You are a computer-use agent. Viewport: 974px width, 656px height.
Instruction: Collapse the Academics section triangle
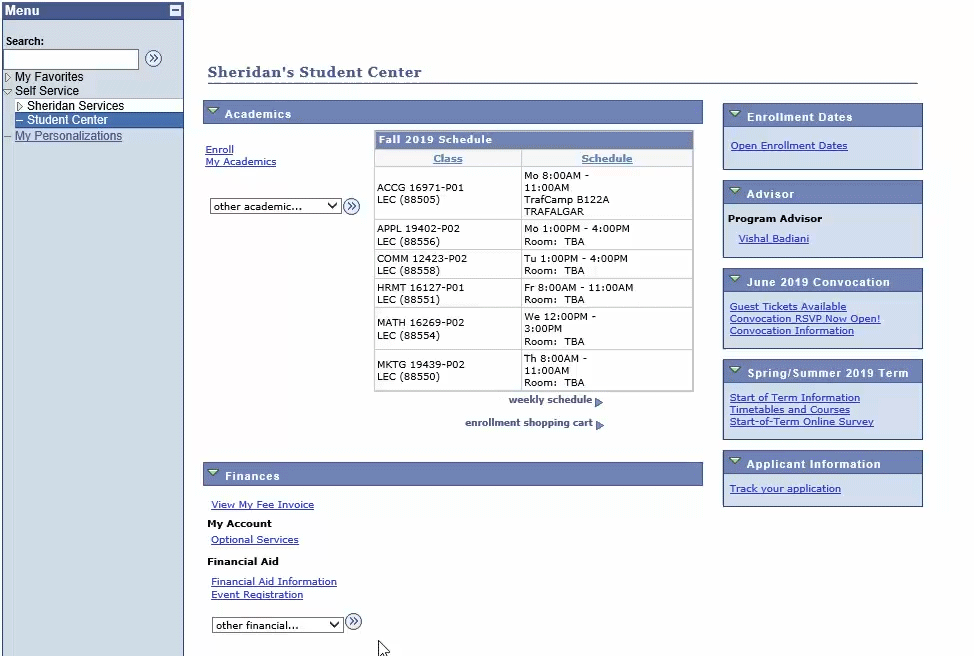213,111
